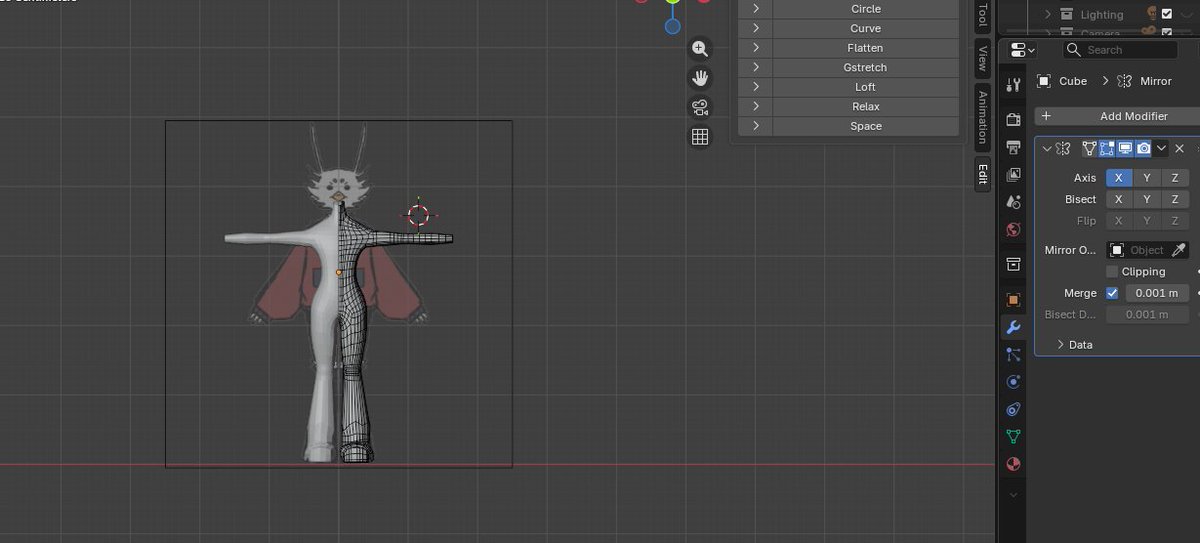Expand the Flatten LoopTools options

[x=756, y=48]
